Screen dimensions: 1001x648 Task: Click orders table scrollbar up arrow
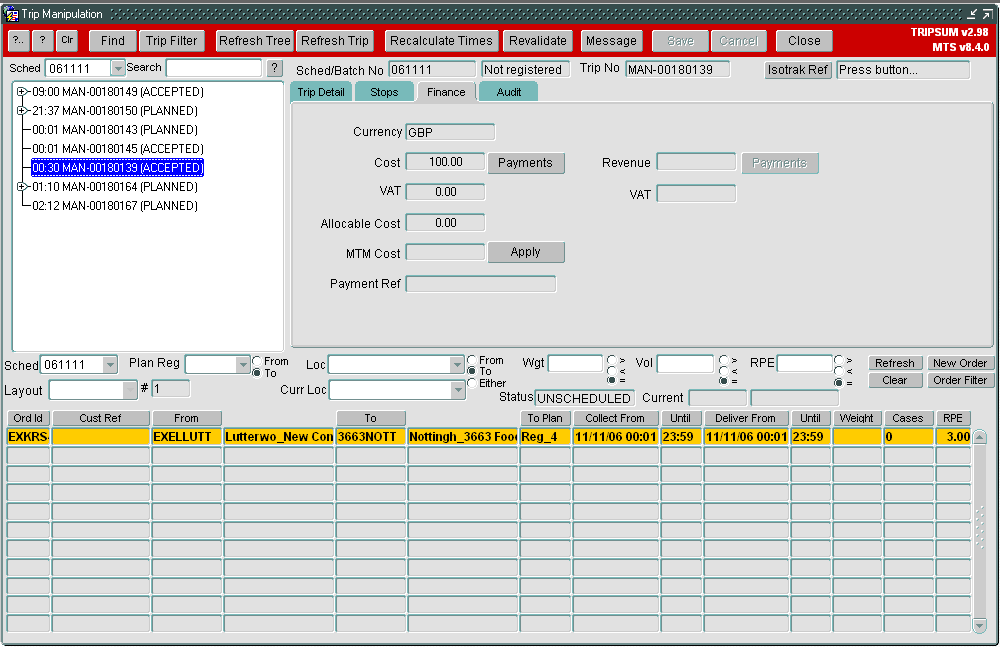[x=979, y=437]
